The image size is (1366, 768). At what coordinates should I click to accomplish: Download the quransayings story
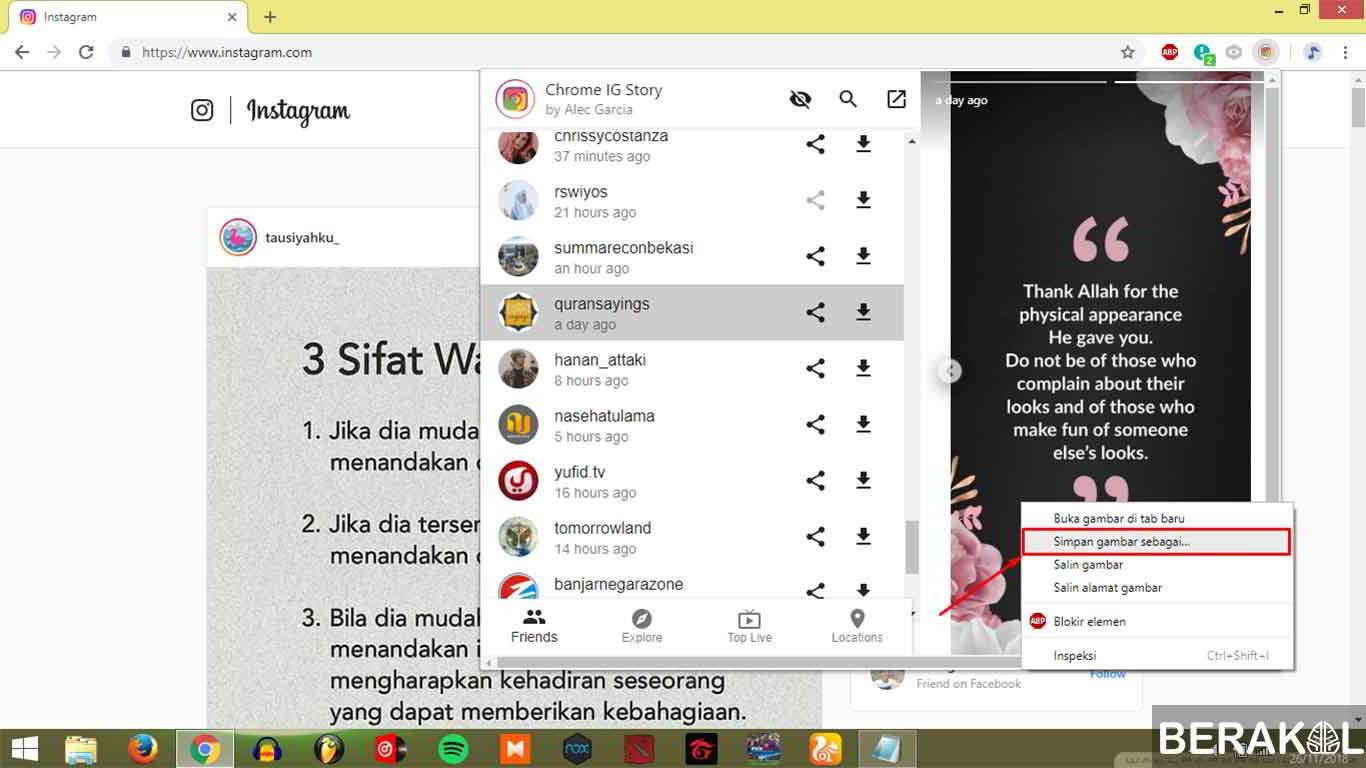point(863,313)
